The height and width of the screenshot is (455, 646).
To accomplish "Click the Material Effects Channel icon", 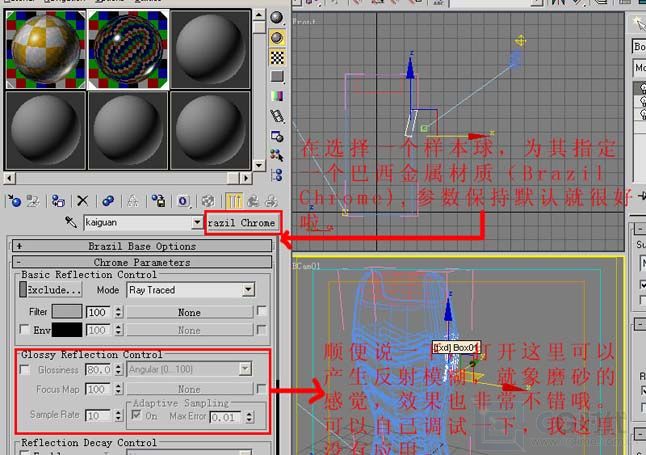I will pyautogui.click(x=183, y=201).
